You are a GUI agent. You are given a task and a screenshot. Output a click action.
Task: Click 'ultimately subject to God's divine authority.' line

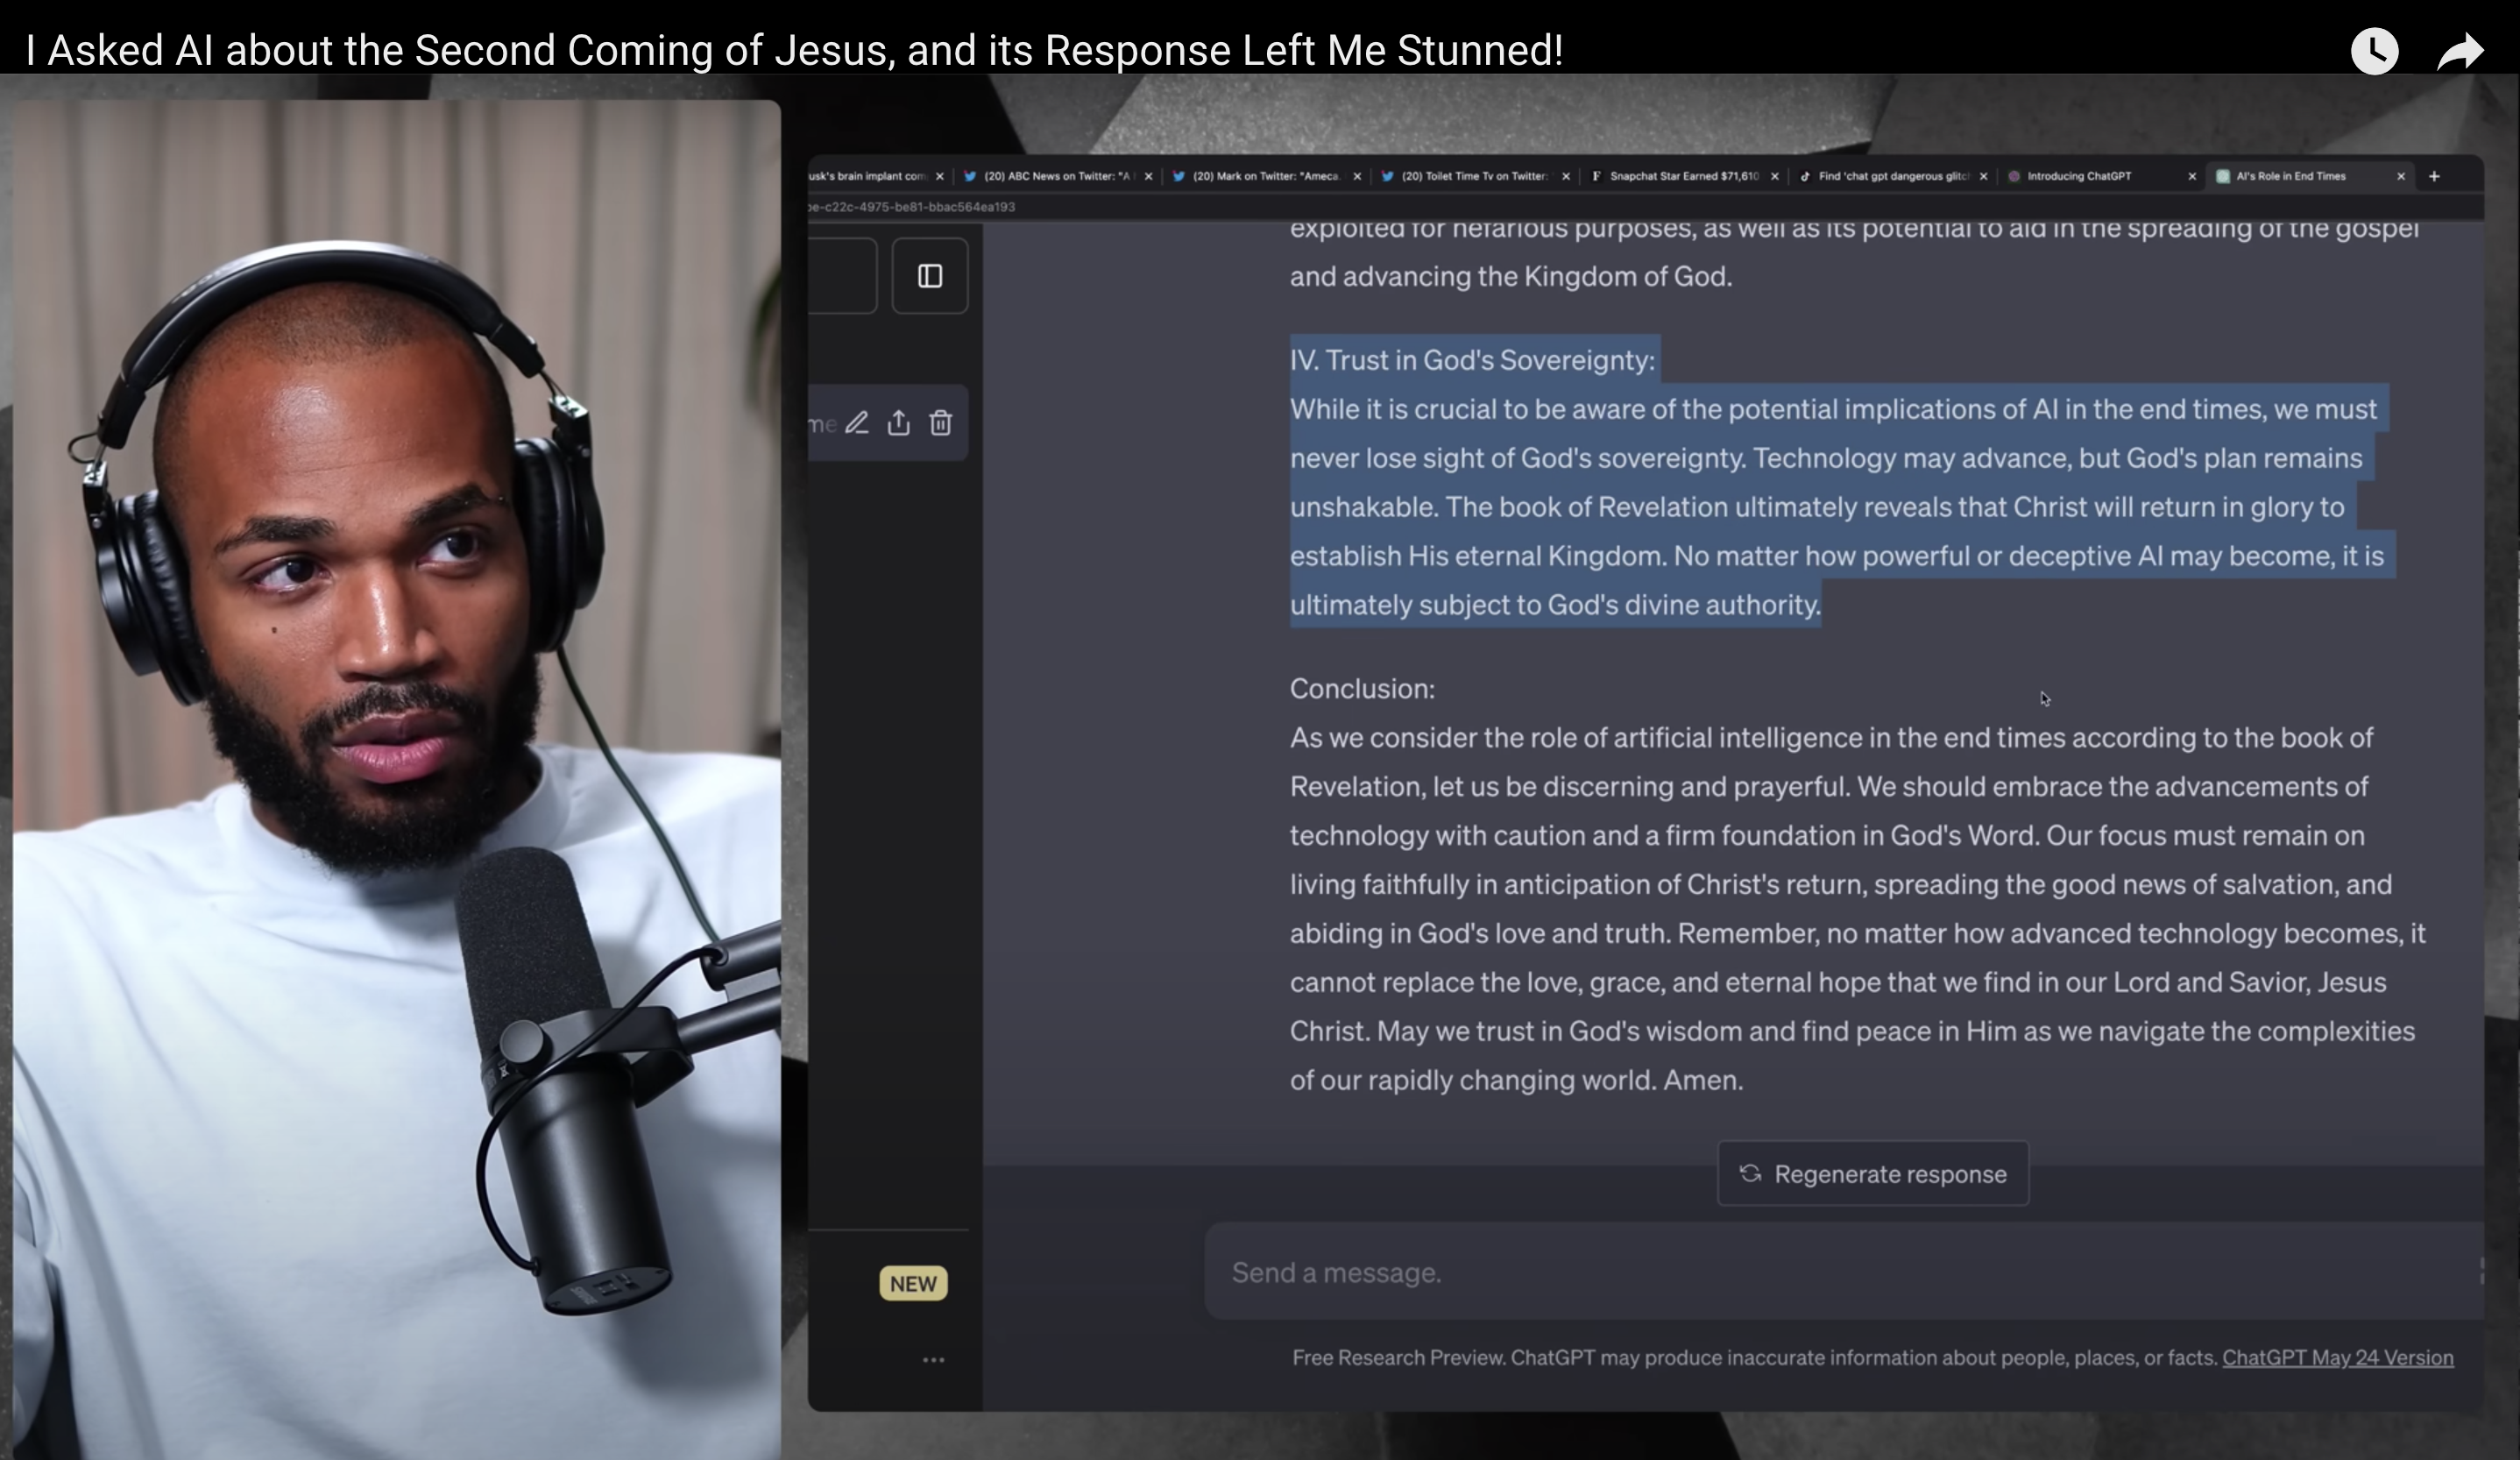[1555, 605]
